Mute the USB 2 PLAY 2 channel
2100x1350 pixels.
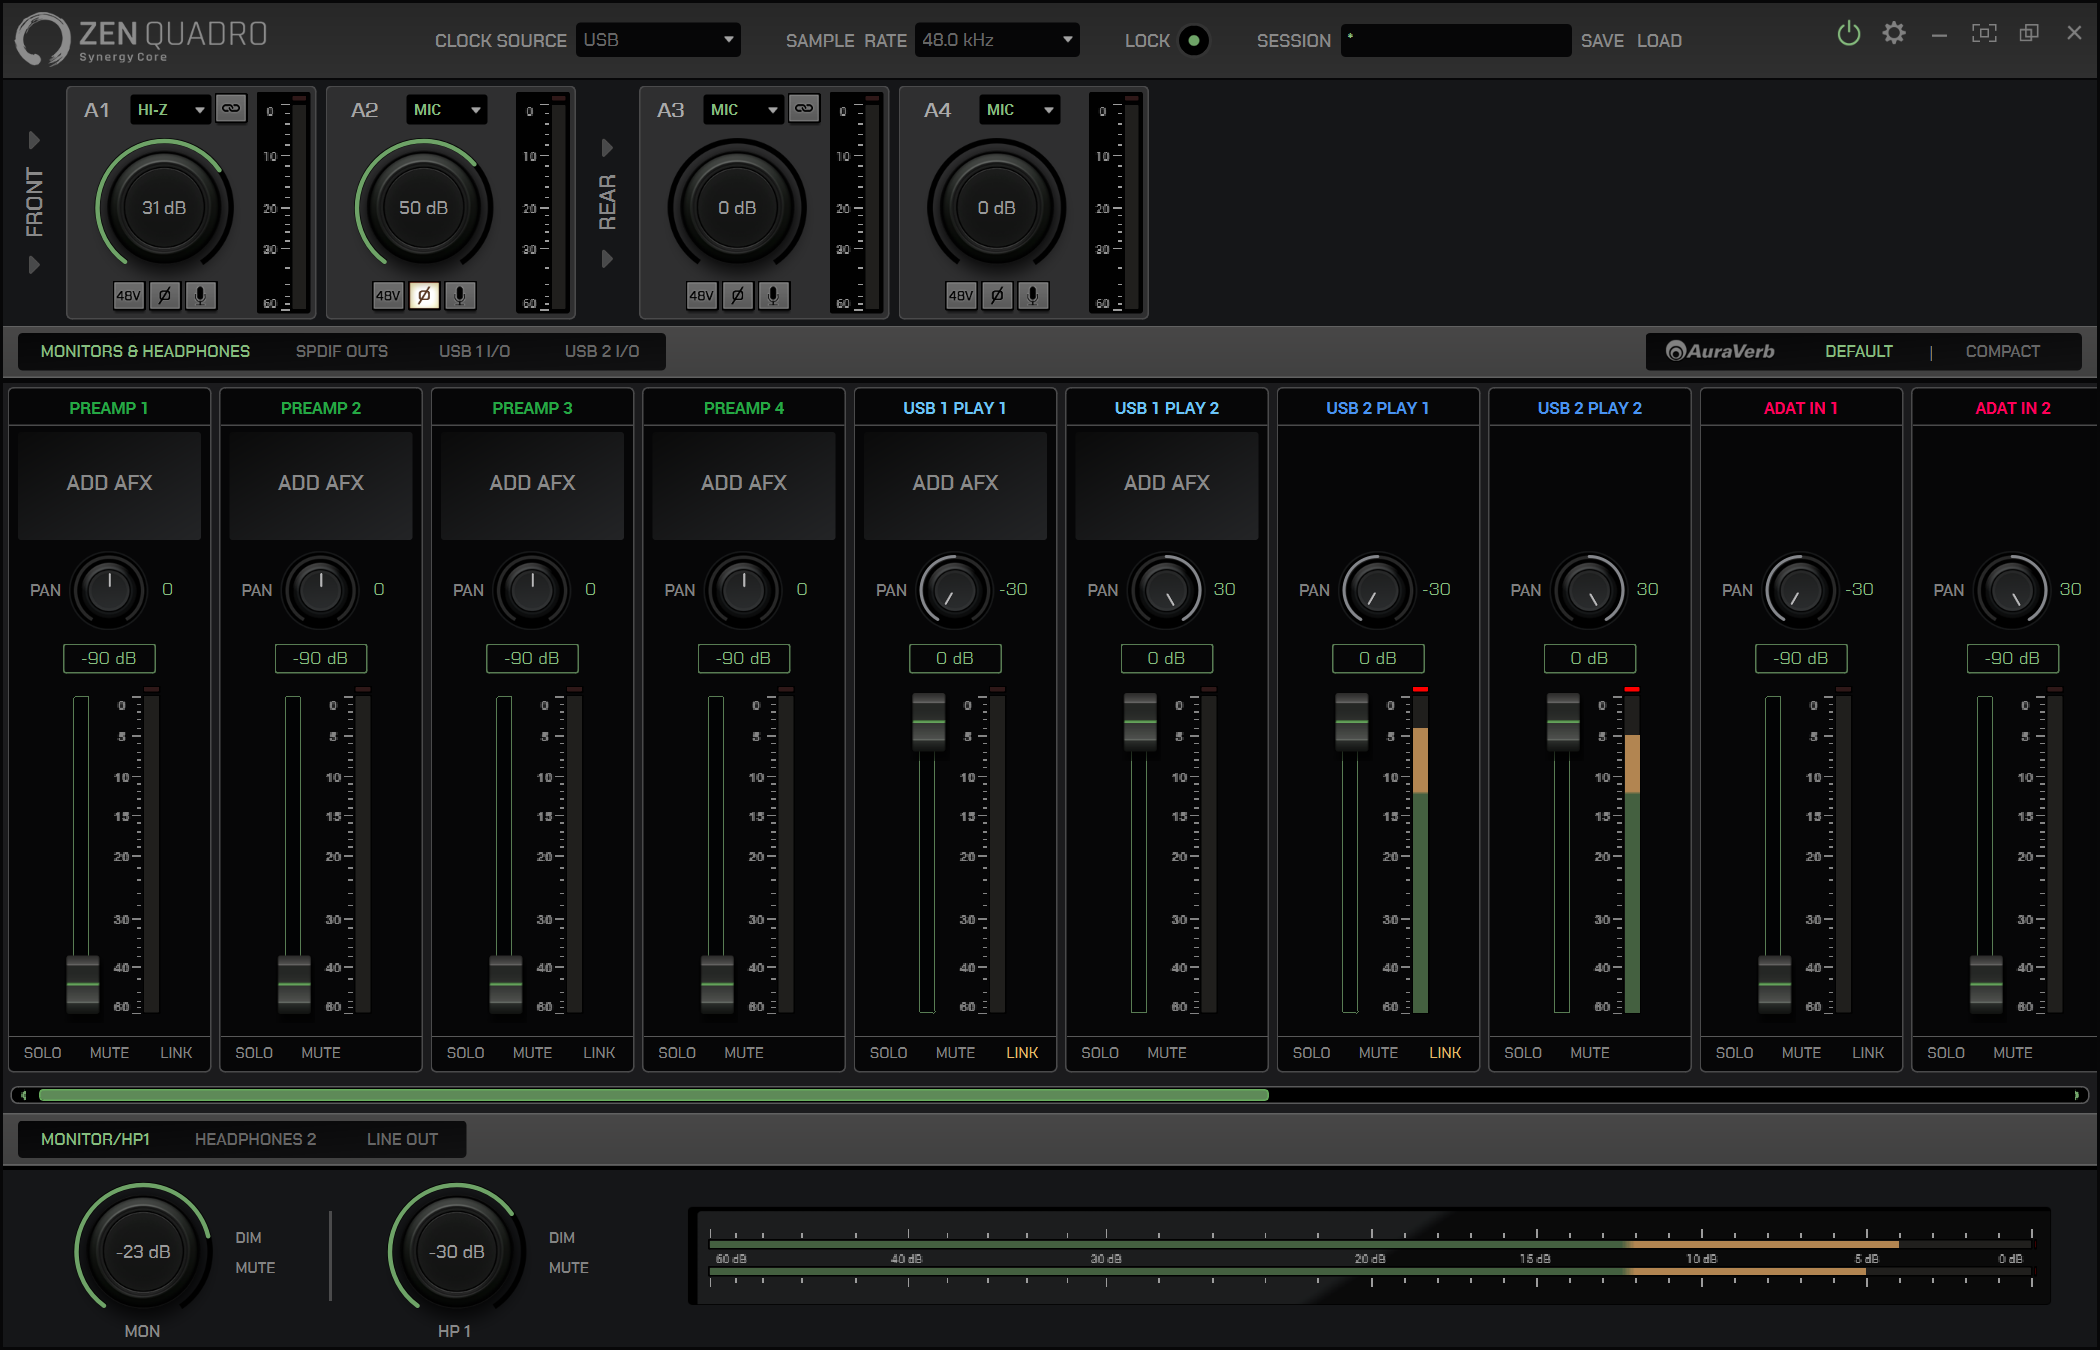tap(1590, 1053)
